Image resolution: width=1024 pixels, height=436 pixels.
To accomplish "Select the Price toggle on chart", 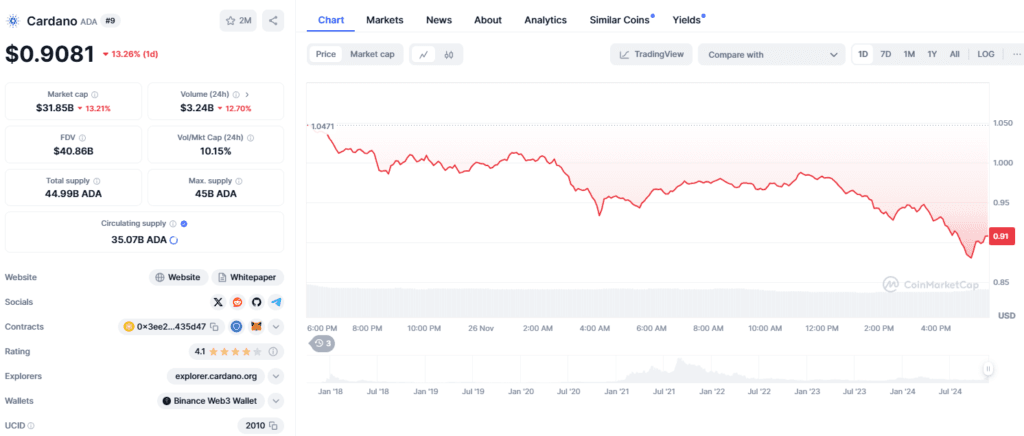I will (326, 54).
